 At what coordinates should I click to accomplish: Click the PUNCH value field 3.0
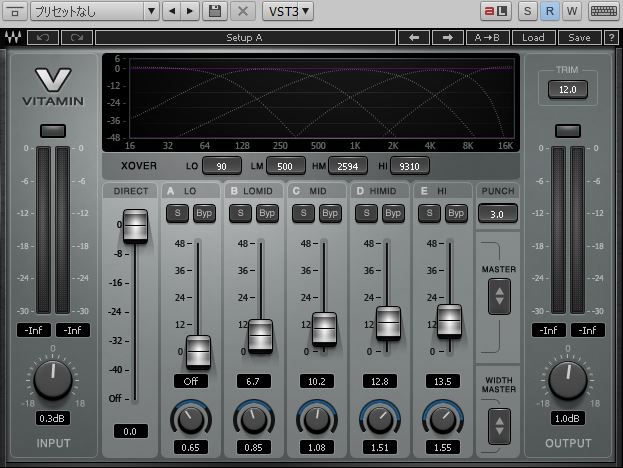pyautogui.click(x=497, y=214)
